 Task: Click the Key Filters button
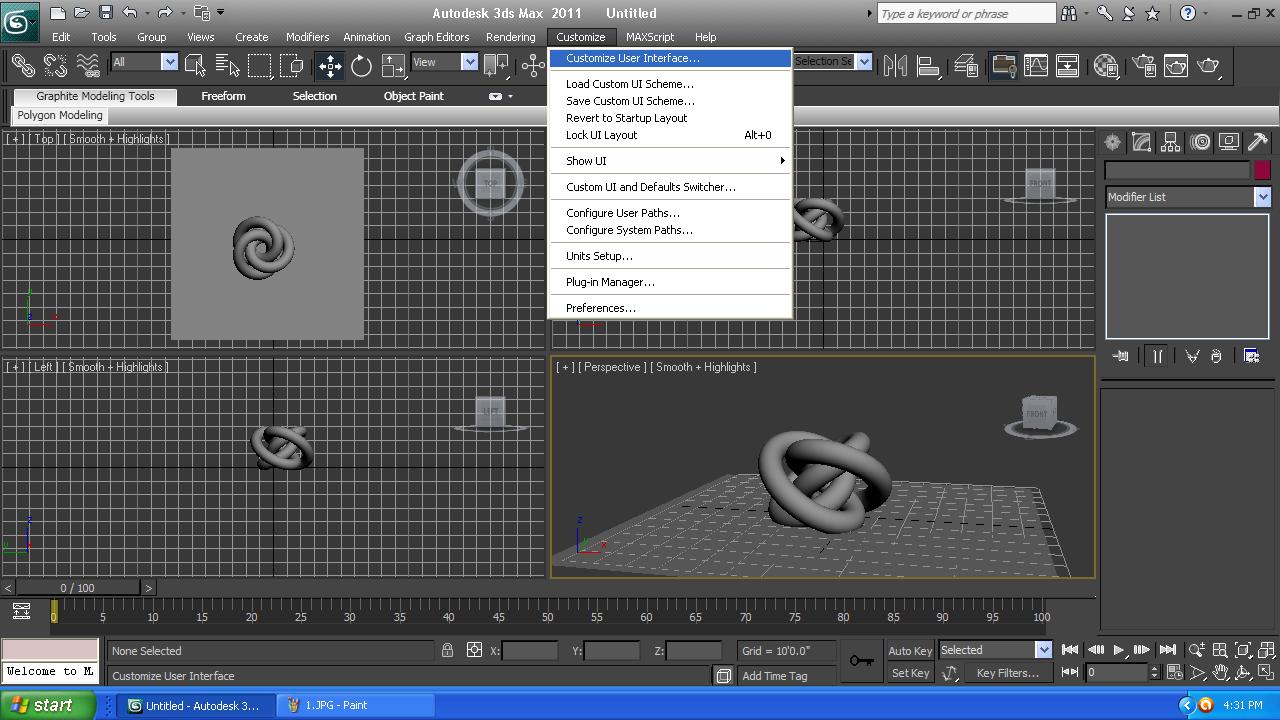tap(1008, 672)
